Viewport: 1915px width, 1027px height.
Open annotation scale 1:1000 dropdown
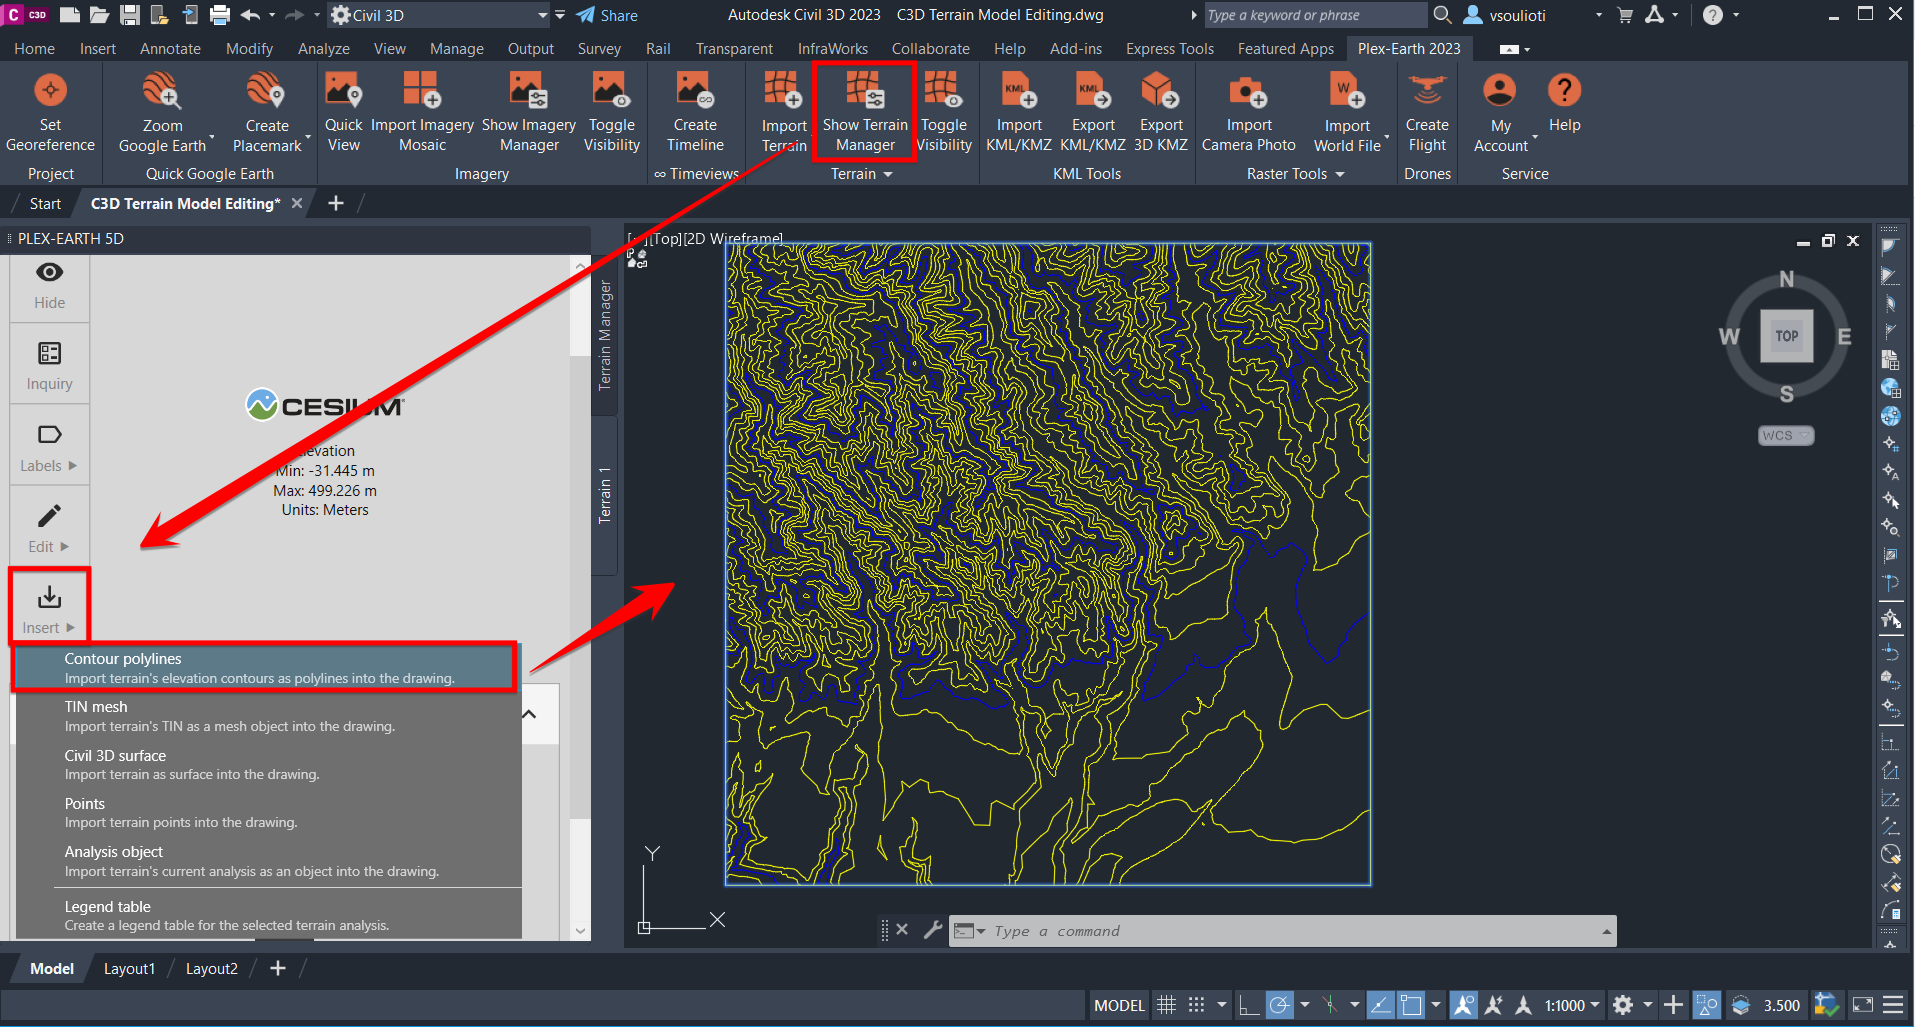pyautogui.click(x=1572, y=1005)
